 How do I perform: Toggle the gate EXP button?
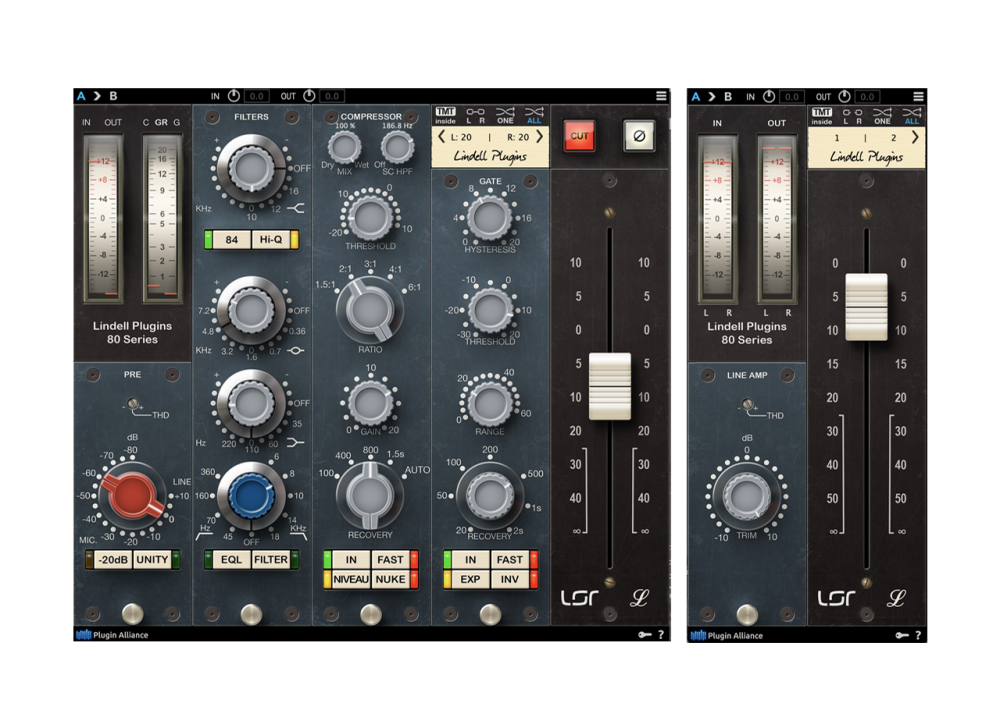(471, 579)
